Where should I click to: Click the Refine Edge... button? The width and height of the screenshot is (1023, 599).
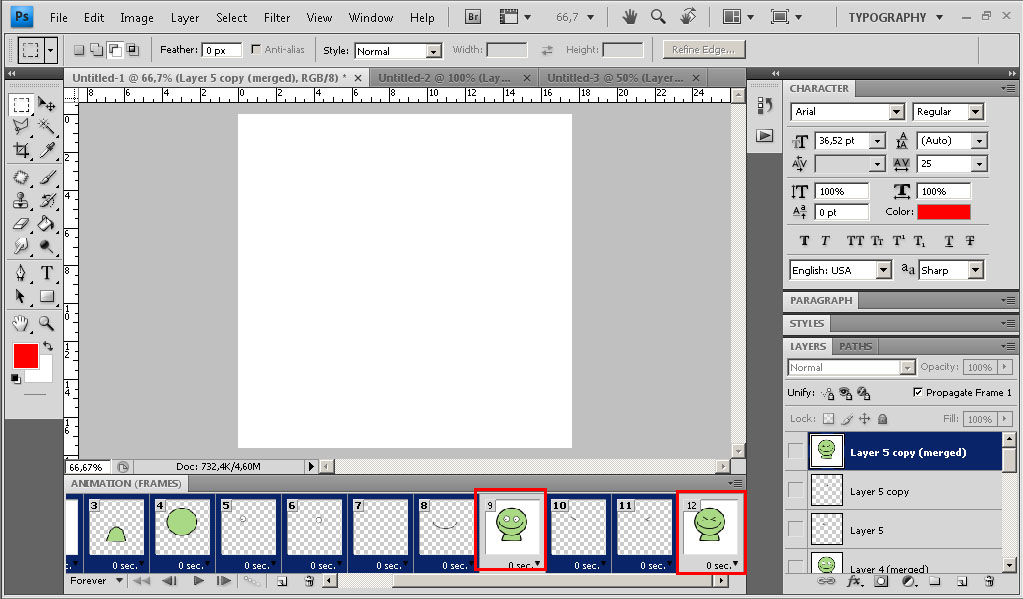pos(703,50)
